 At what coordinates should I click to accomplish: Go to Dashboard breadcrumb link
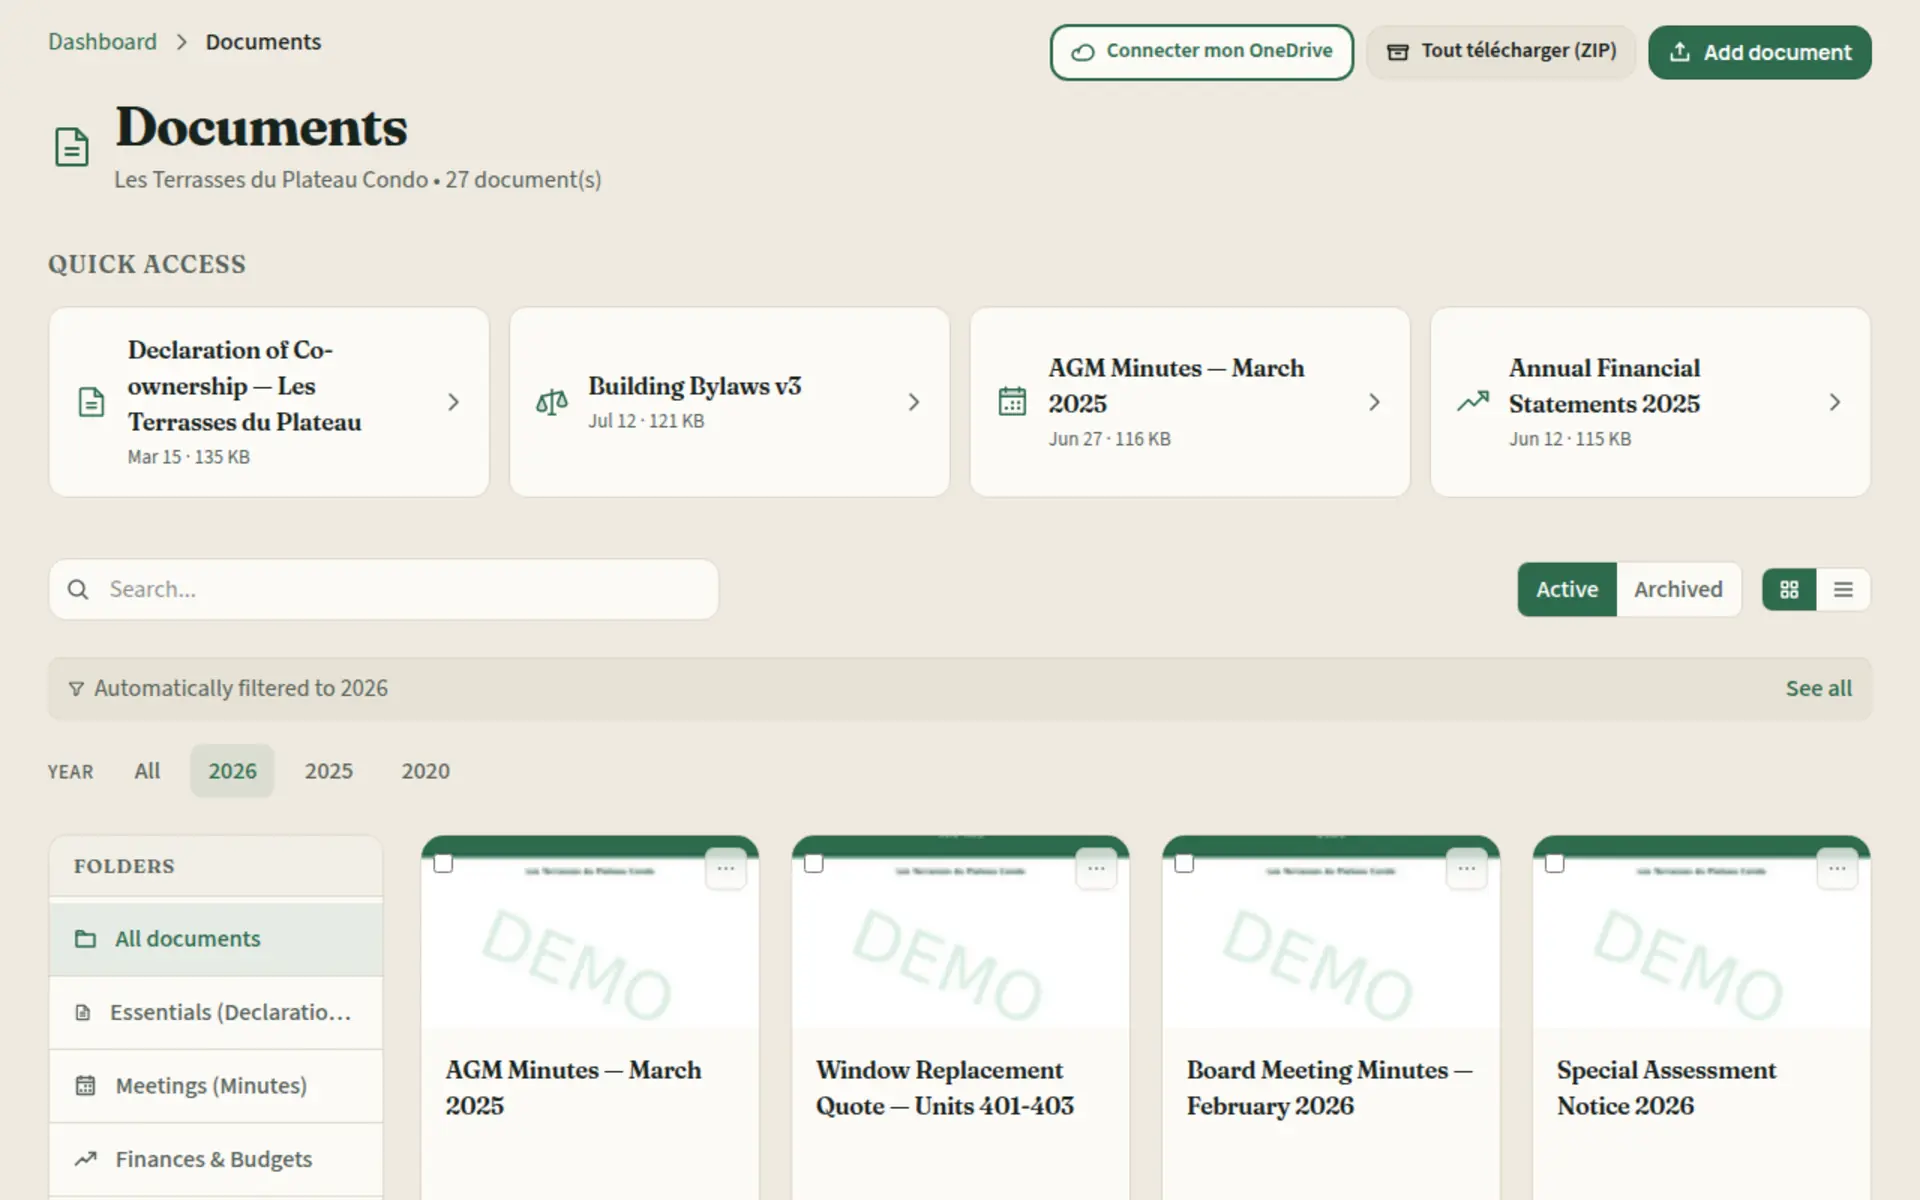click(x=103, y=42)
